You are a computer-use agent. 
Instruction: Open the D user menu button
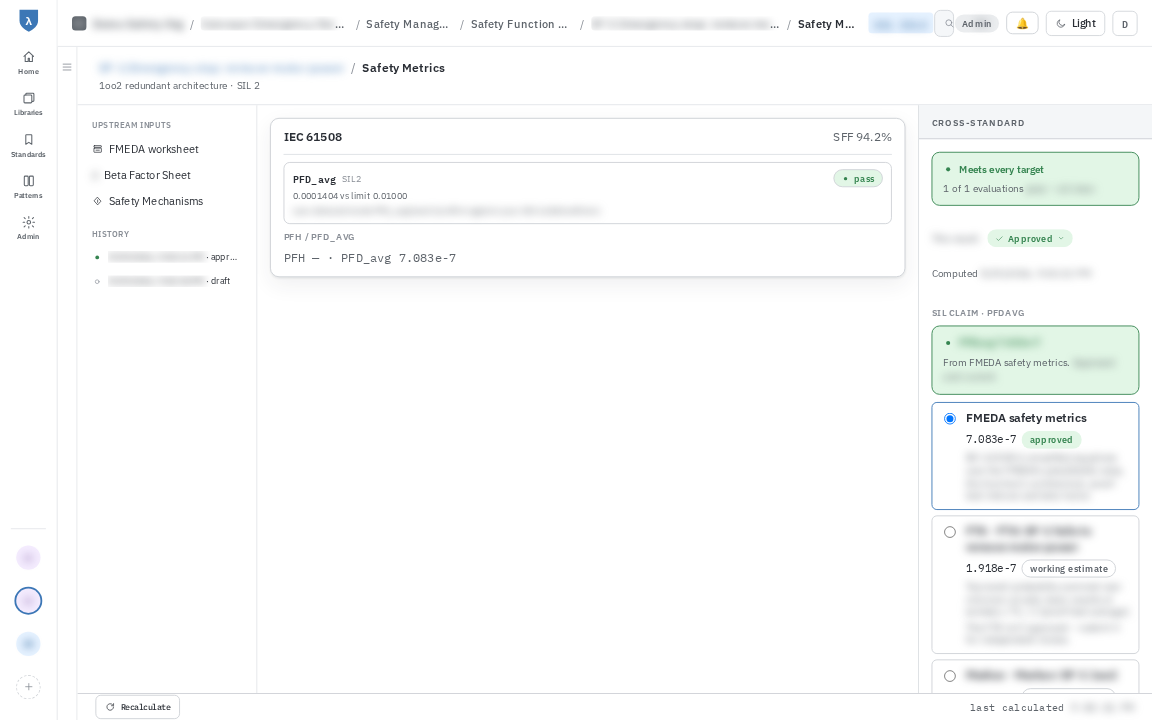click(x=1125, y=24)
